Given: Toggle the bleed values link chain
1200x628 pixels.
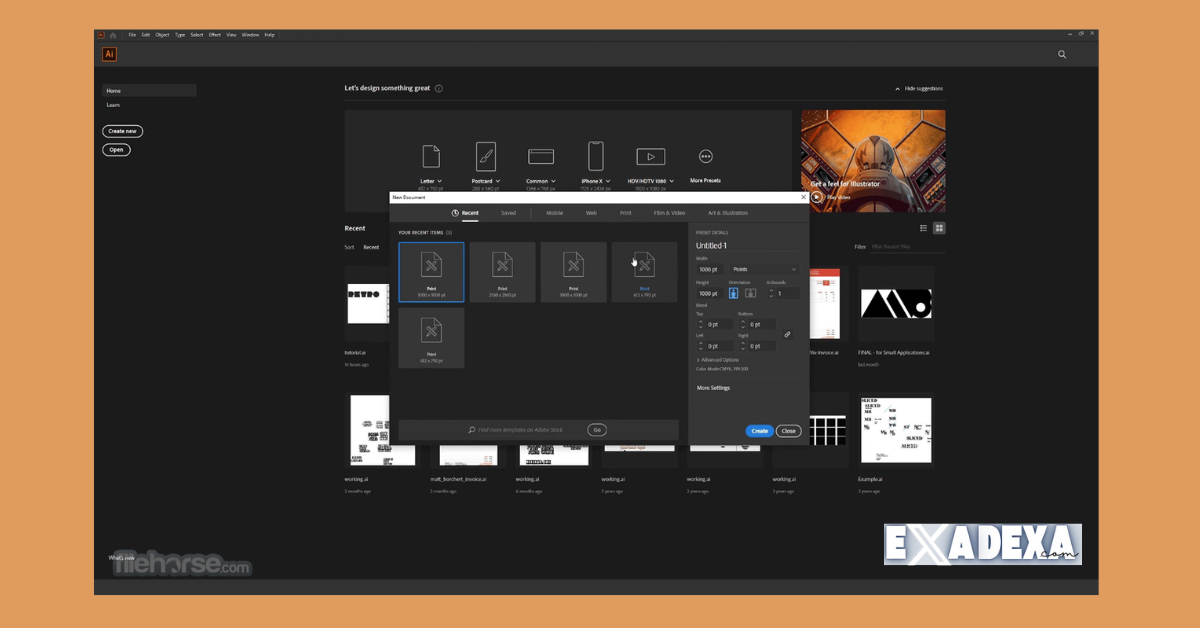Looking at the screenshot, I should tap(787, 335).
